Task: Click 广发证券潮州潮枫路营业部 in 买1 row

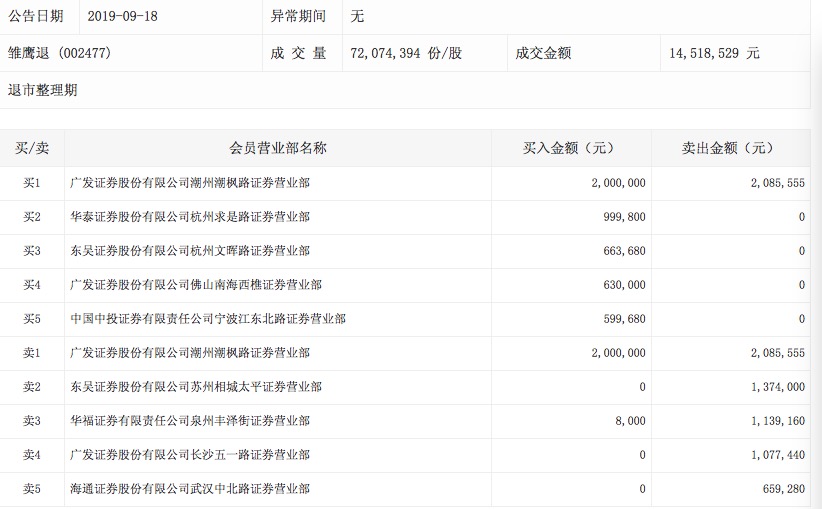Action: coord(190,183)
